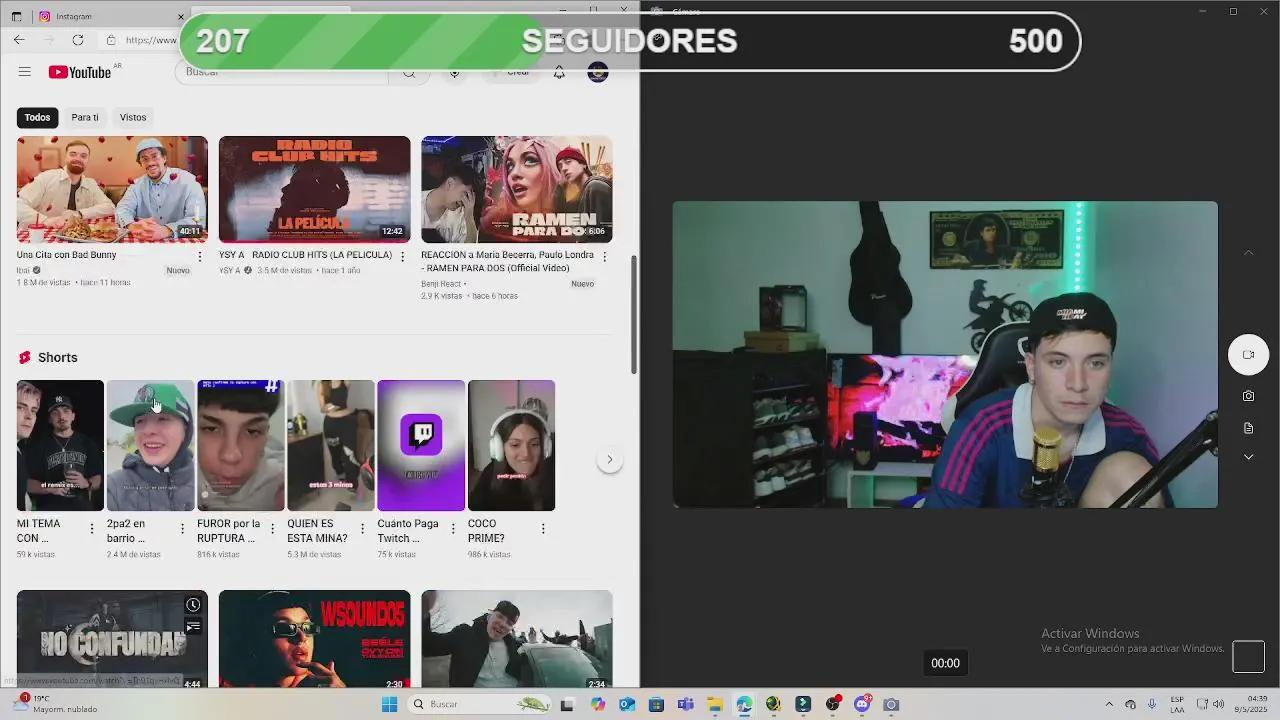Click the YouTube logo to go home
Screen dimensions: 1280x720
tap(80, 71)
